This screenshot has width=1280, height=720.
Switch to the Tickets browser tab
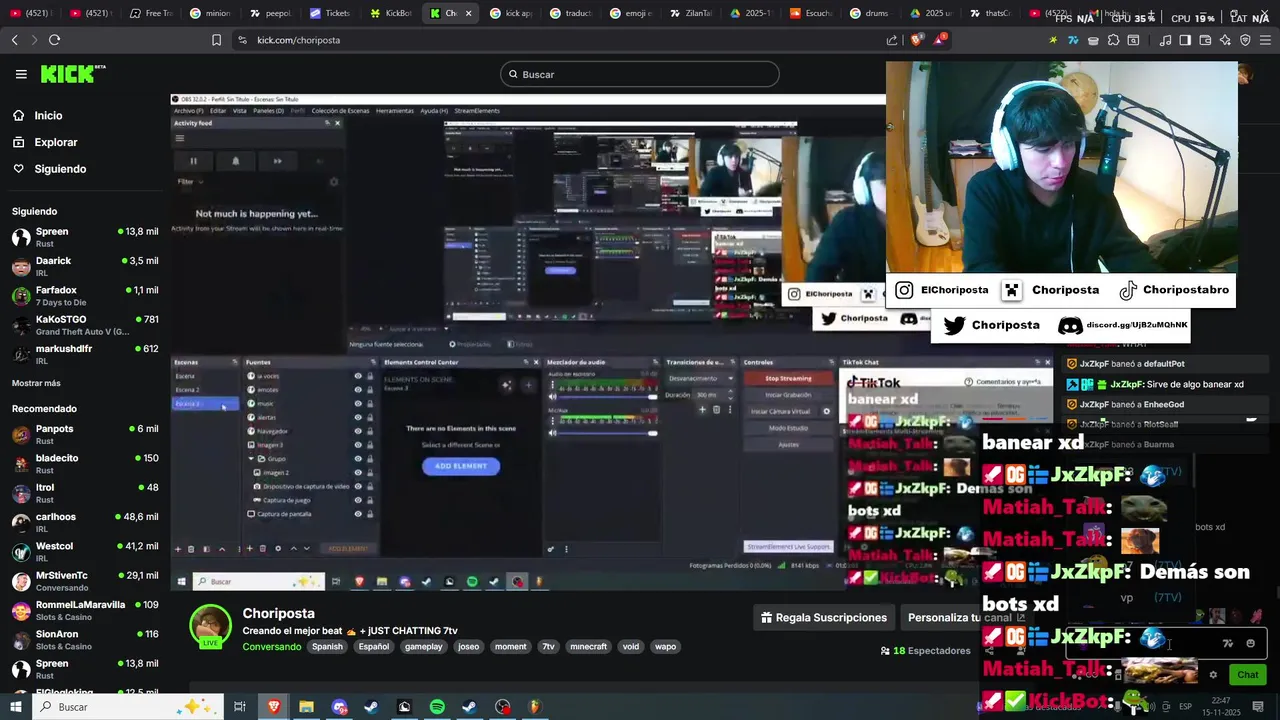[x=330, y=13]
